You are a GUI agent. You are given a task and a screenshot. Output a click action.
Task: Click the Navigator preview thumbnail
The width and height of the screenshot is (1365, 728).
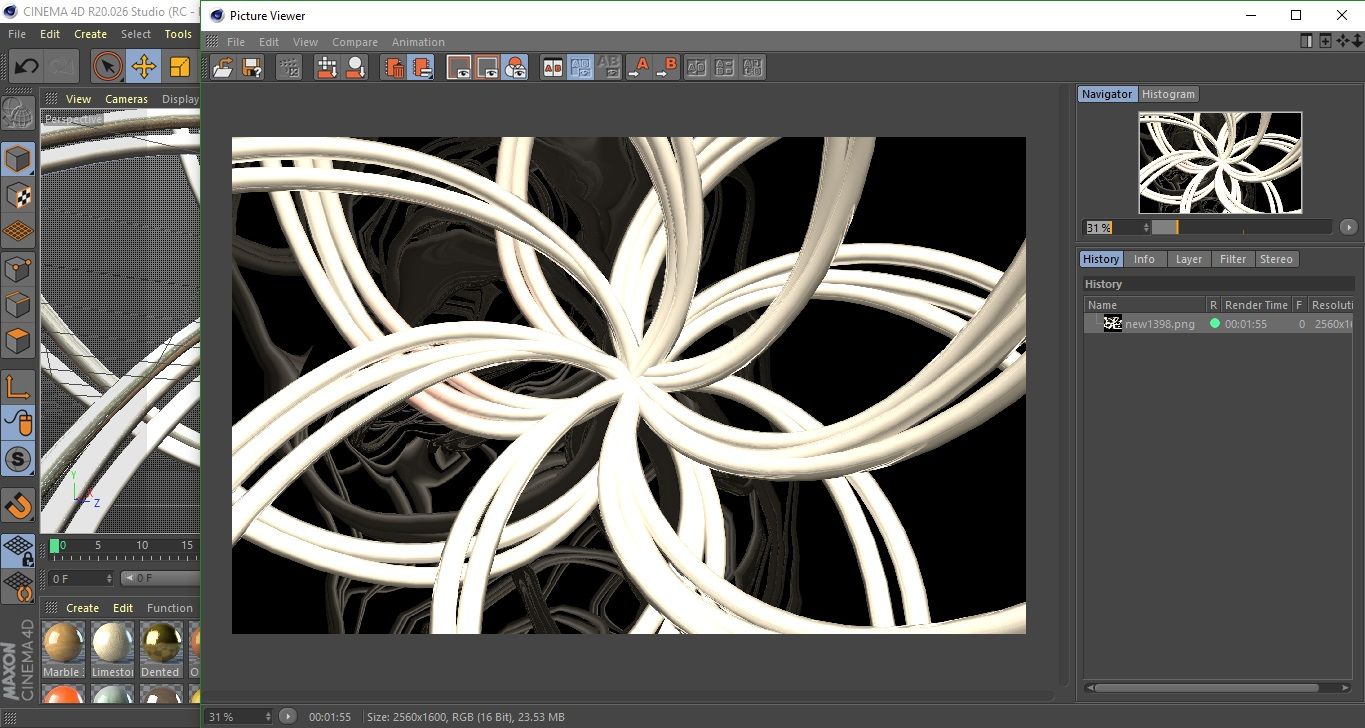[x=1220, y=162]
